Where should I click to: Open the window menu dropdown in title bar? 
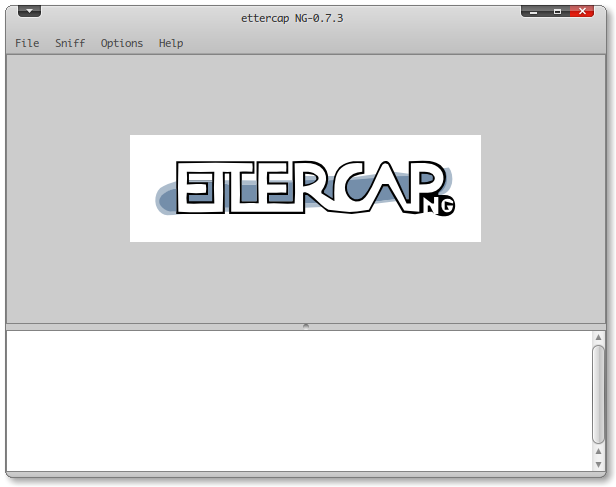click(x=29, y=11)
